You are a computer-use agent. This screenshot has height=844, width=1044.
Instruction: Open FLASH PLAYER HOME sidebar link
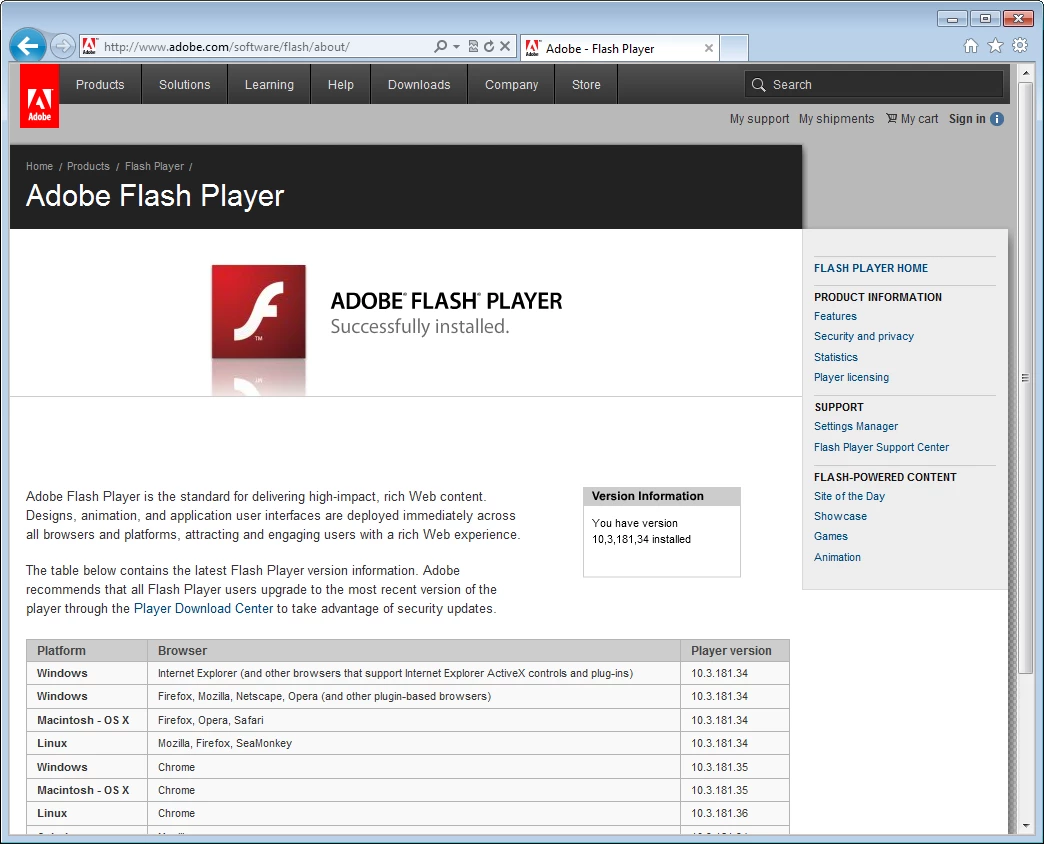[x=871, y=268]
